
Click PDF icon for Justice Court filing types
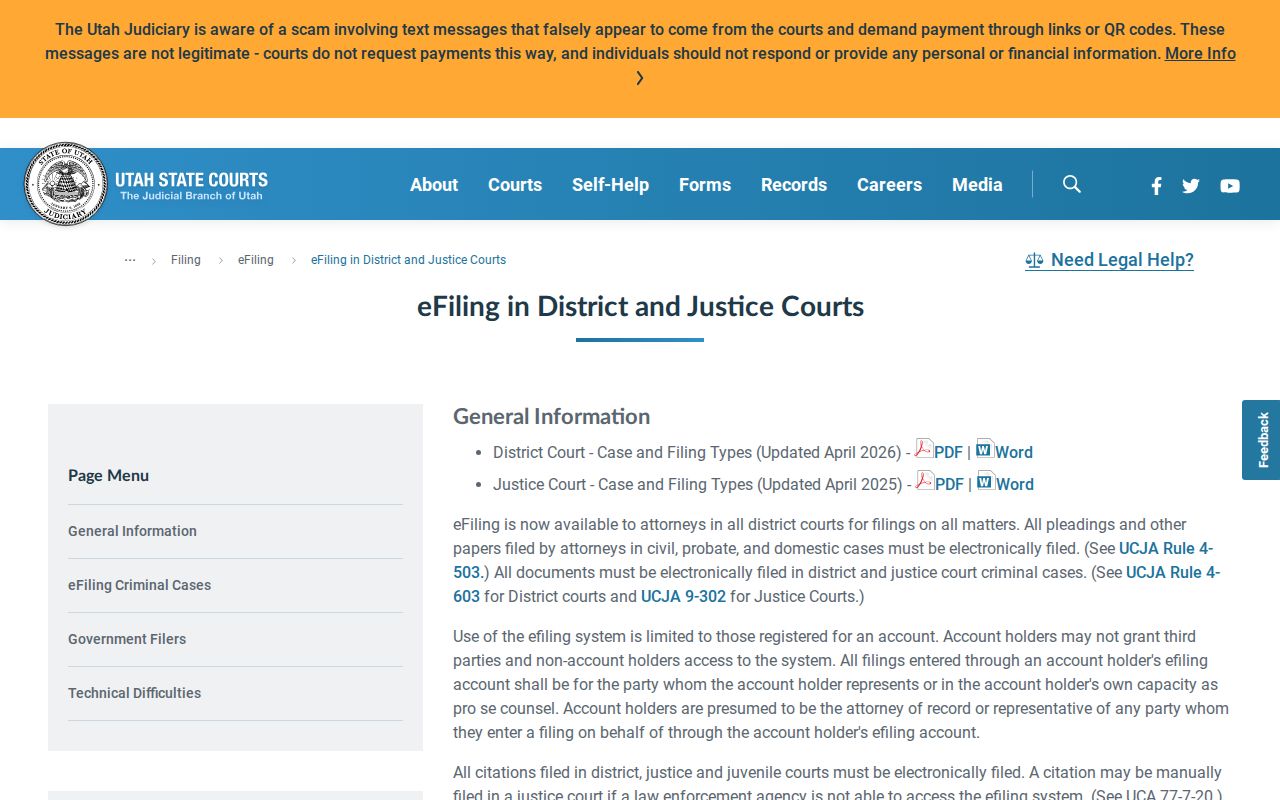tap(925, 481)
